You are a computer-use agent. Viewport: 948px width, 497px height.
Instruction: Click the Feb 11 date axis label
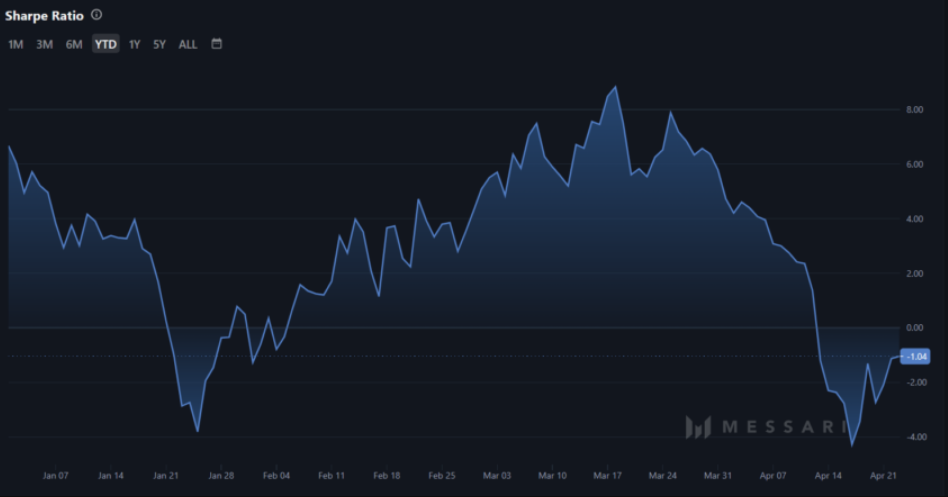[x=331, y=476]
